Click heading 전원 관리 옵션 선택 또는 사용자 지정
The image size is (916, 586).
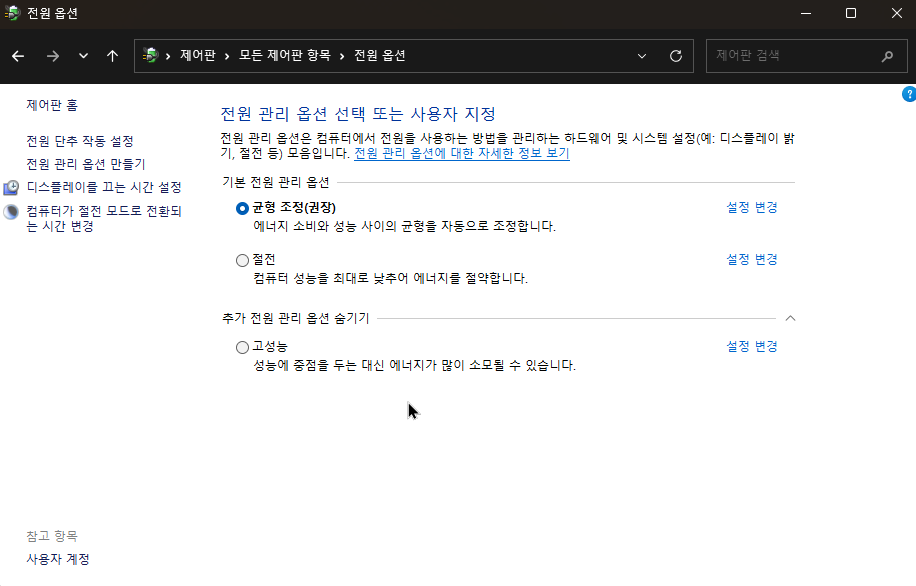[358, 113]
